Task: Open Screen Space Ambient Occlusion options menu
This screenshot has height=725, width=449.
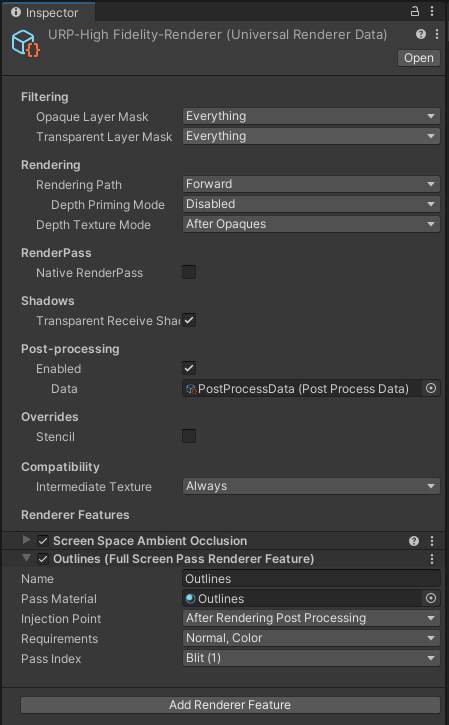Action: 432,541
